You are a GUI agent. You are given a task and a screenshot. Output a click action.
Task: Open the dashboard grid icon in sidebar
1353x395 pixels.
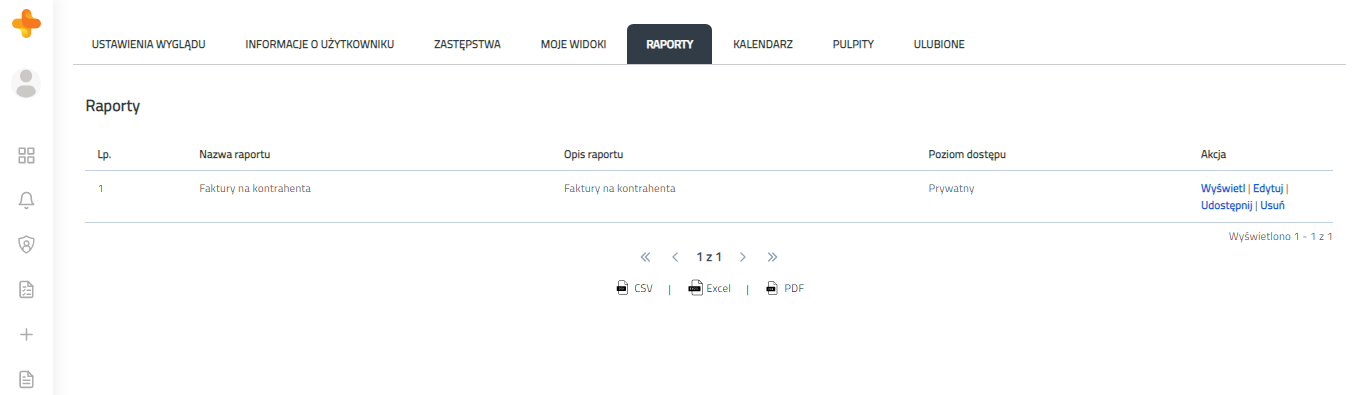pyautogui.click(x=27, y=155)
